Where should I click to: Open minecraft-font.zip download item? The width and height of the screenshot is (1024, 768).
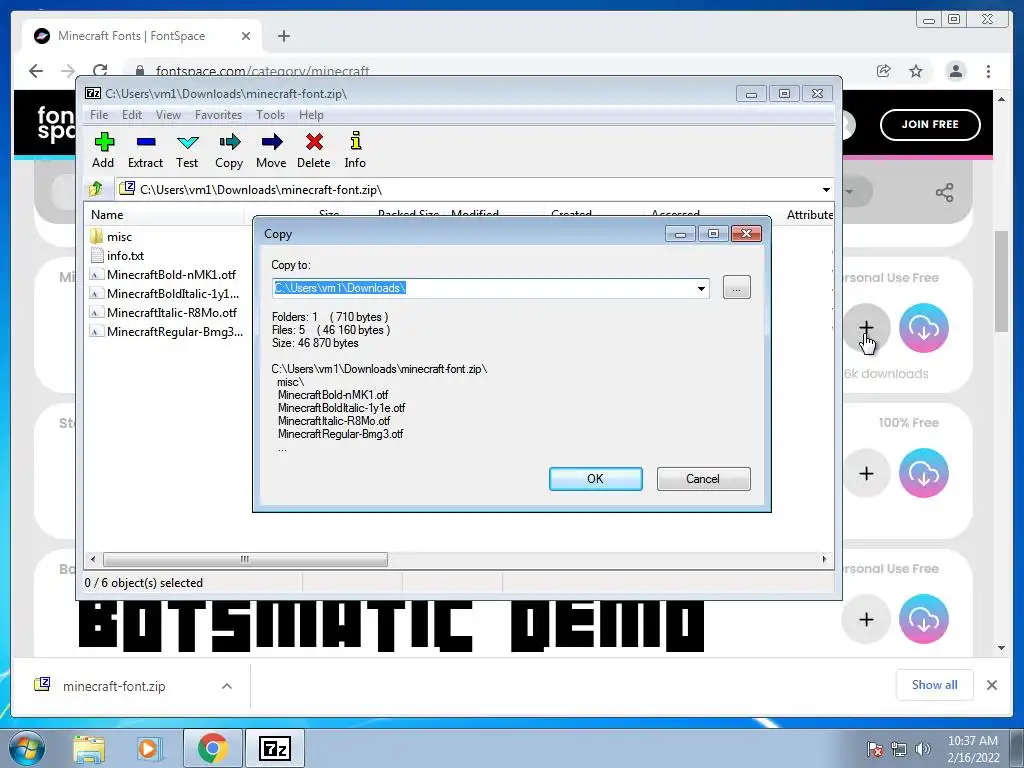click(x=114, y=686)
